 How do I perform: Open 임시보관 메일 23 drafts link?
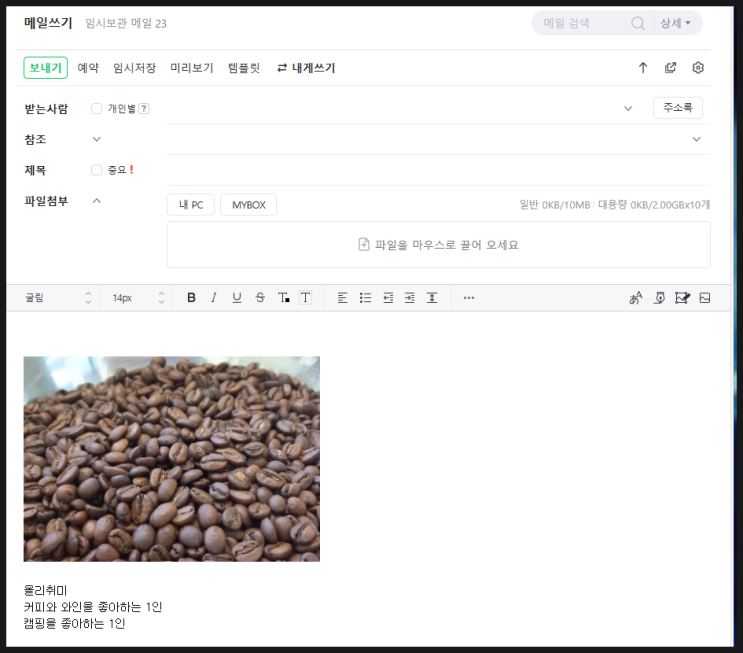click(126, 23)
